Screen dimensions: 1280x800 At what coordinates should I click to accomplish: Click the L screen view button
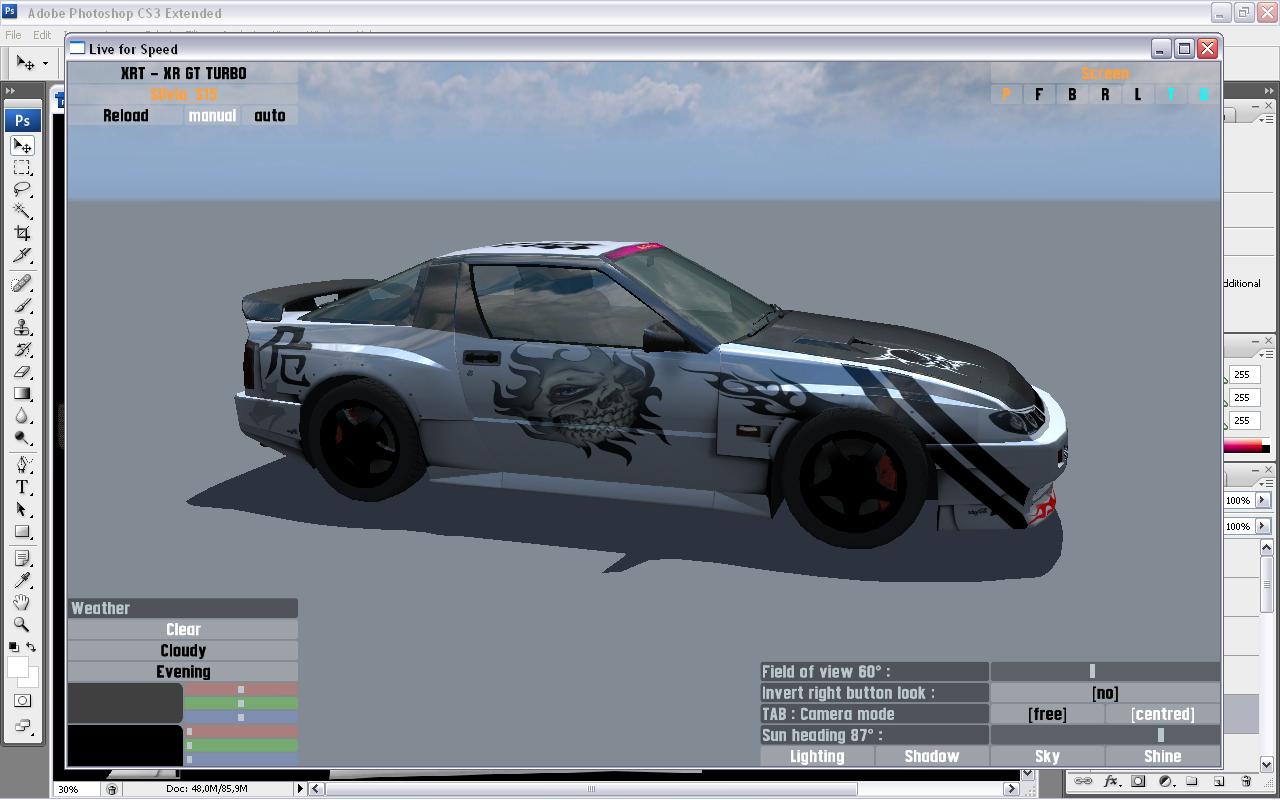point(1138,95)
